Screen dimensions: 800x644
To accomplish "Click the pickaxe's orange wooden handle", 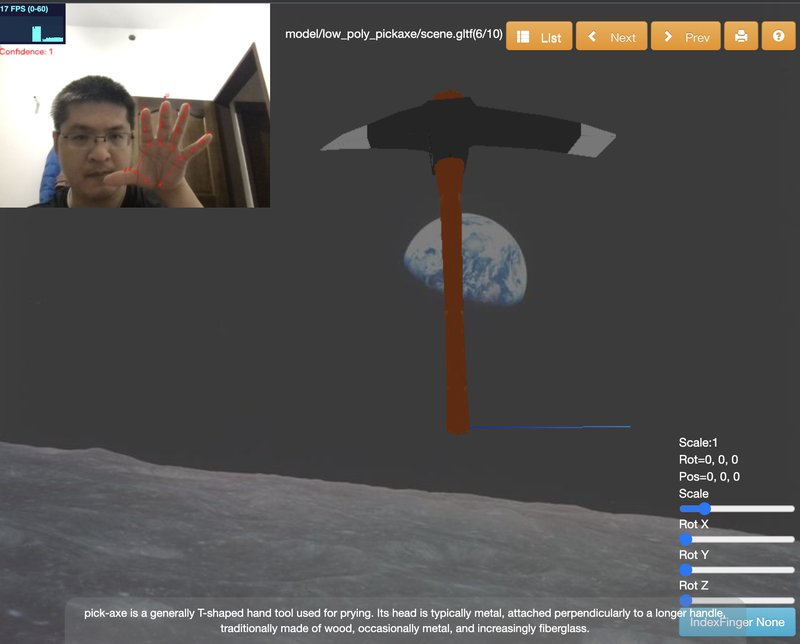I will [453, 300].
